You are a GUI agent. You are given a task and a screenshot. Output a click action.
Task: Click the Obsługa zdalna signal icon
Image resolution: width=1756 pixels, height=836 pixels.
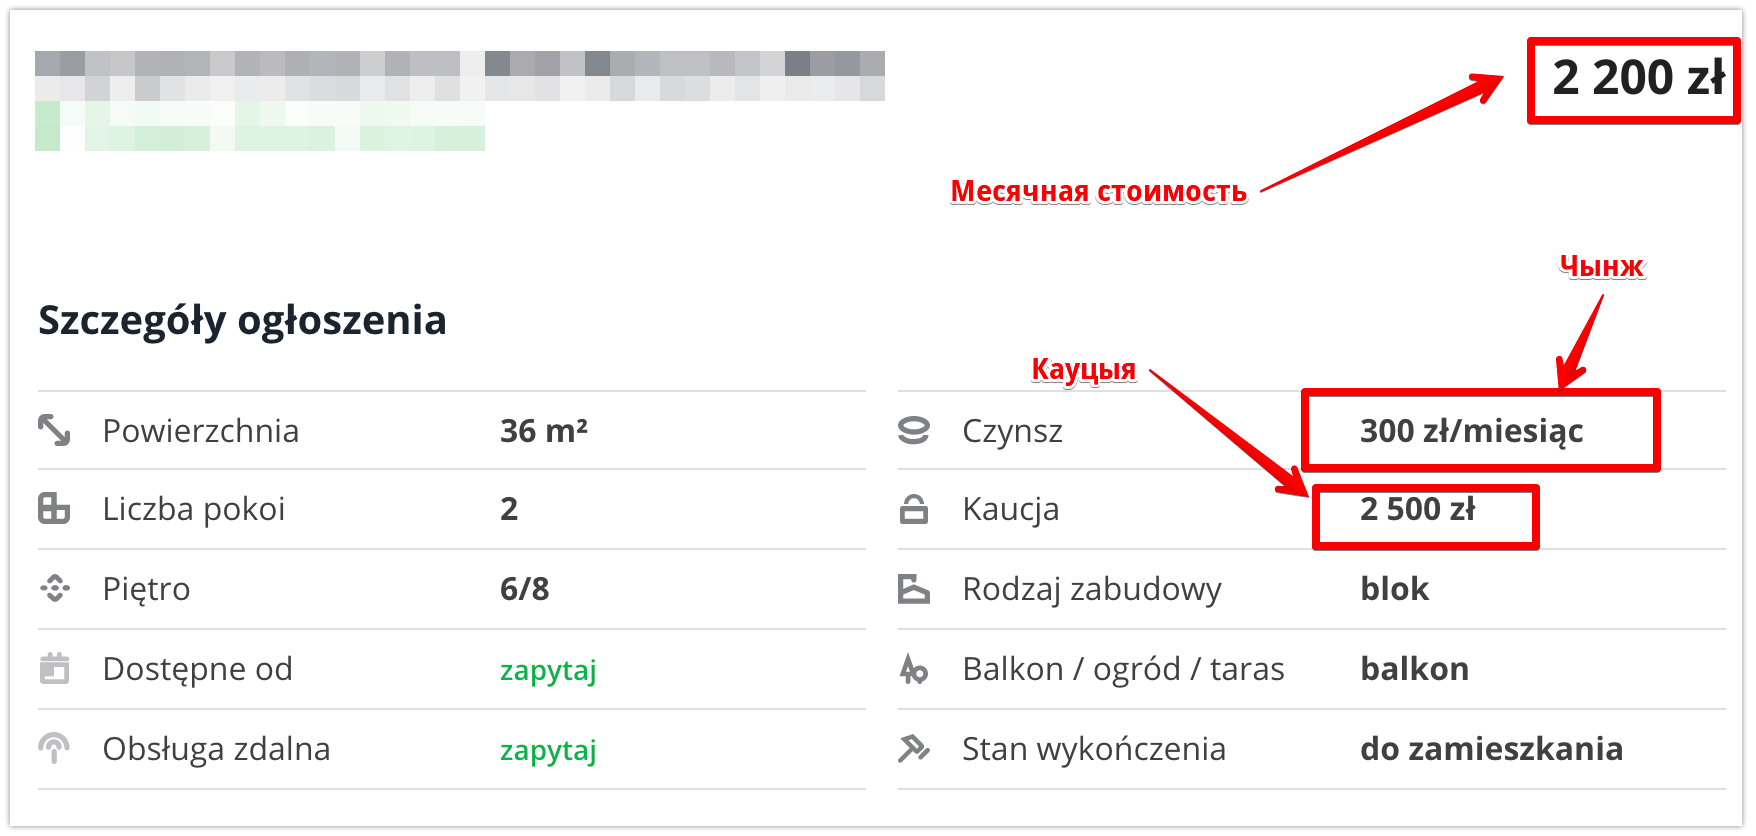coord(54,748)
